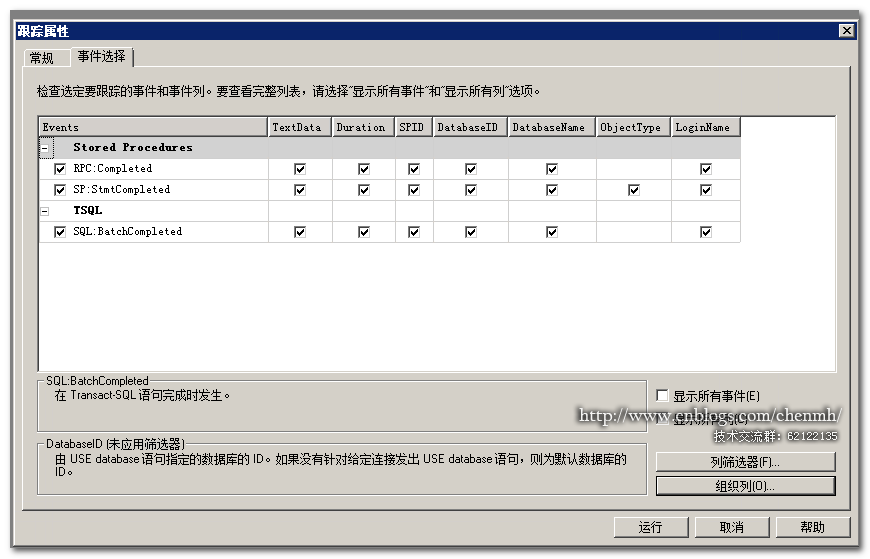Toggle Duration for SQL:BatchCompleted

[x=363, y=232]
